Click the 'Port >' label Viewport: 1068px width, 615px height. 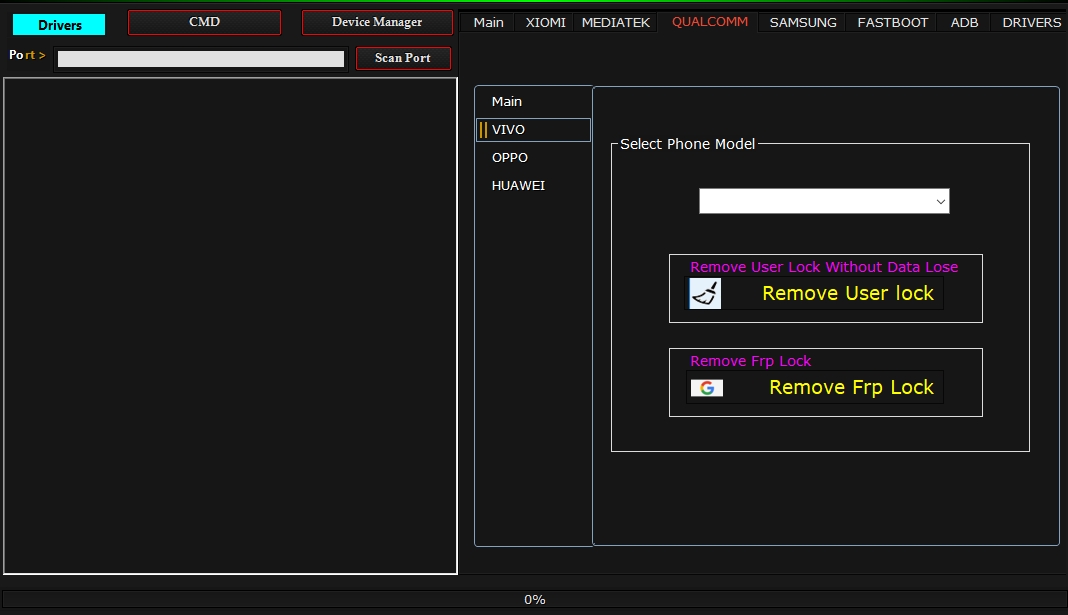[27, 55]
